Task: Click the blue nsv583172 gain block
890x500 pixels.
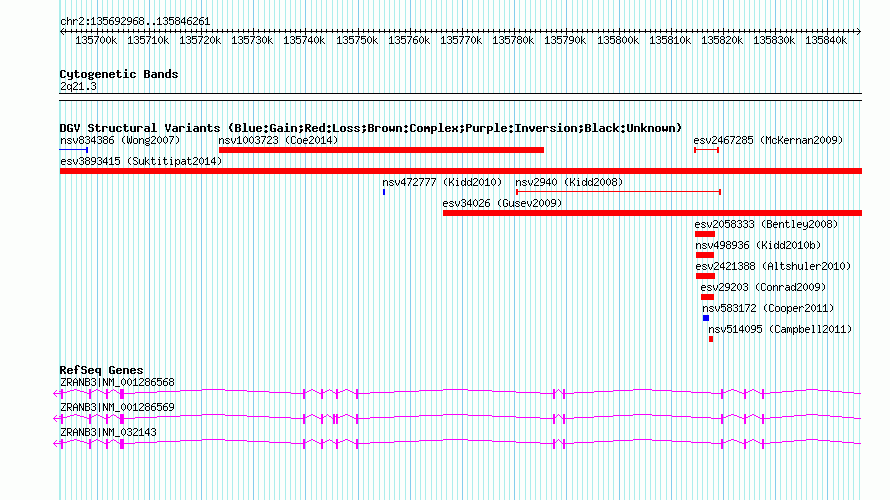Action: (706, 318)
